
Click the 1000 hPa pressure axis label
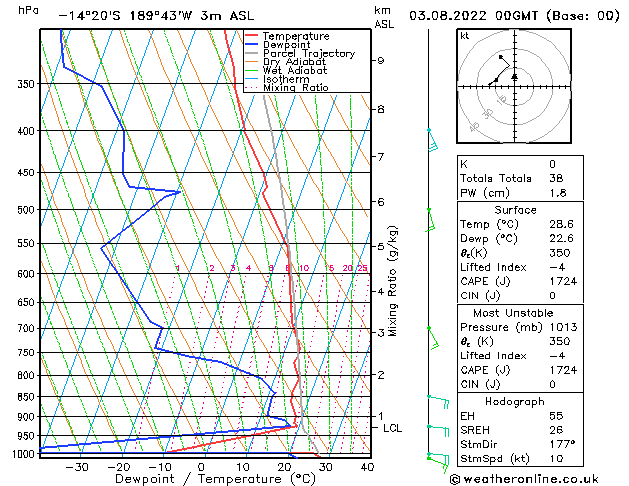[23, 454]
